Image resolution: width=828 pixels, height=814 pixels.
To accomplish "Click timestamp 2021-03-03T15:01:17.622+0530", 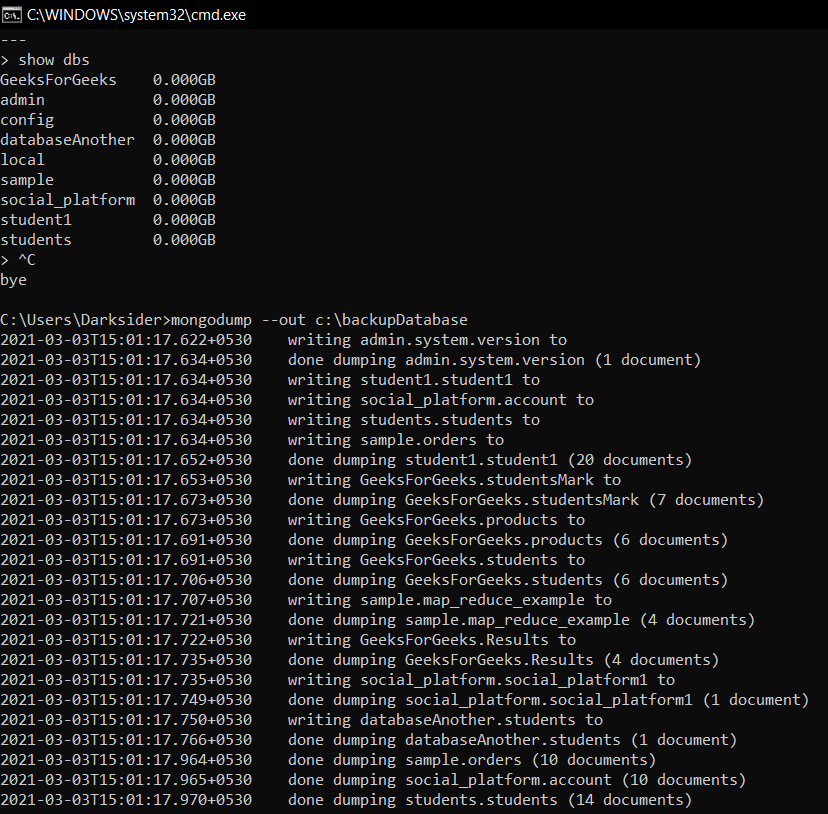I will click(x=126, y=340).
